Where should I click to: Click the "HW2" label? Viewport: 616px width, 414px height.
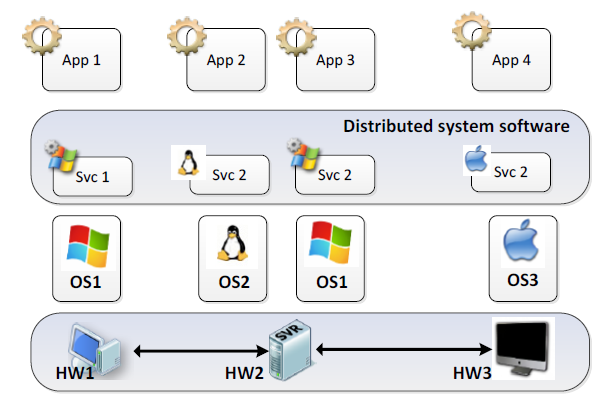pos(244,373)
